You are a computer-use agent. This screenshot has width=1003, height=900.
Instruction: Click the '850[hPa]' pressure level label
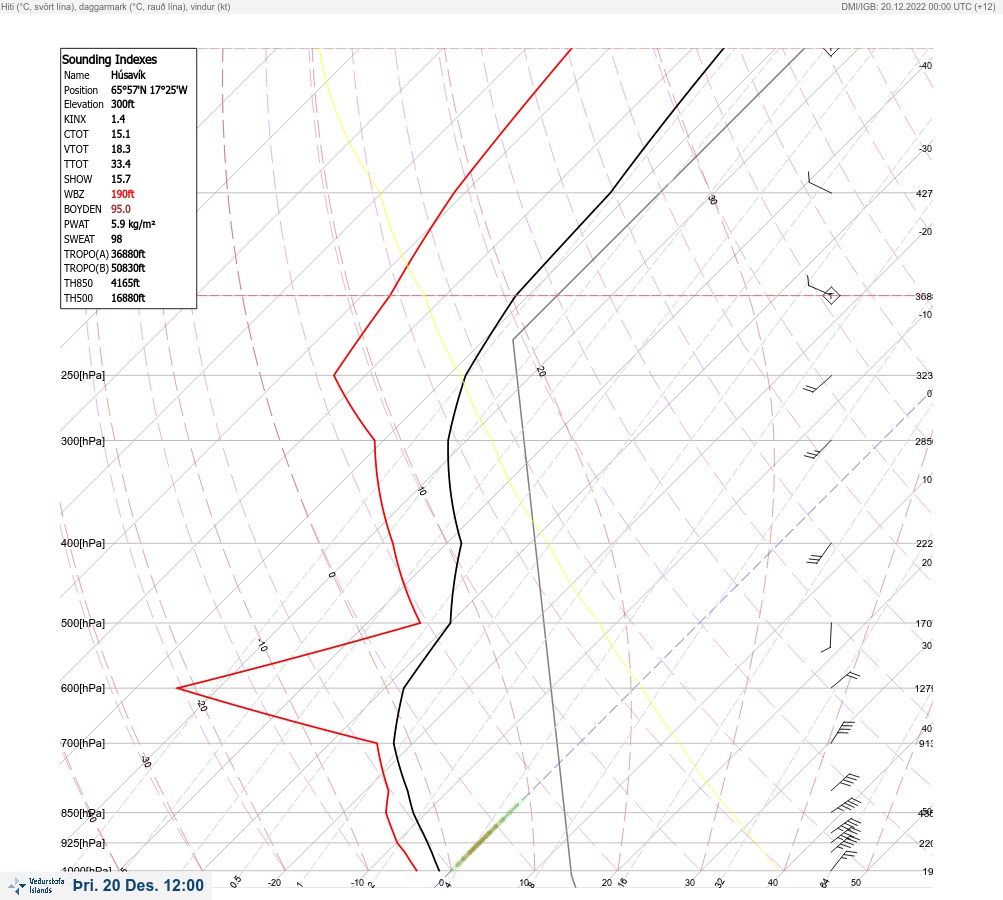83,813
